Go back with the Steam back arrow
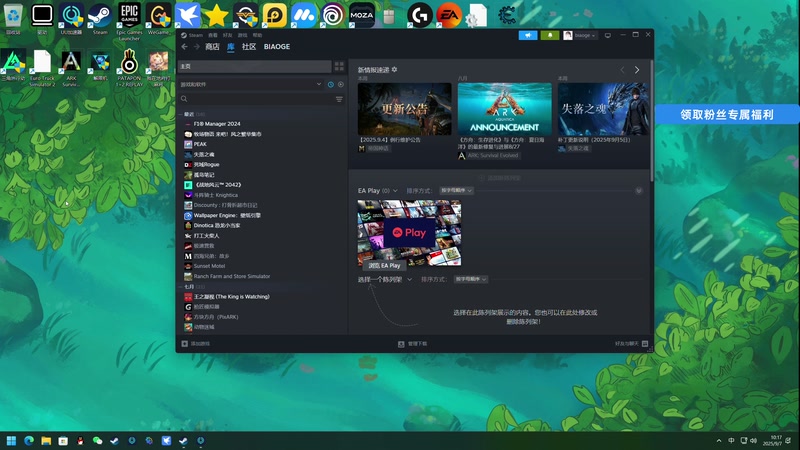Screen dimensions: 800x450 185,46
